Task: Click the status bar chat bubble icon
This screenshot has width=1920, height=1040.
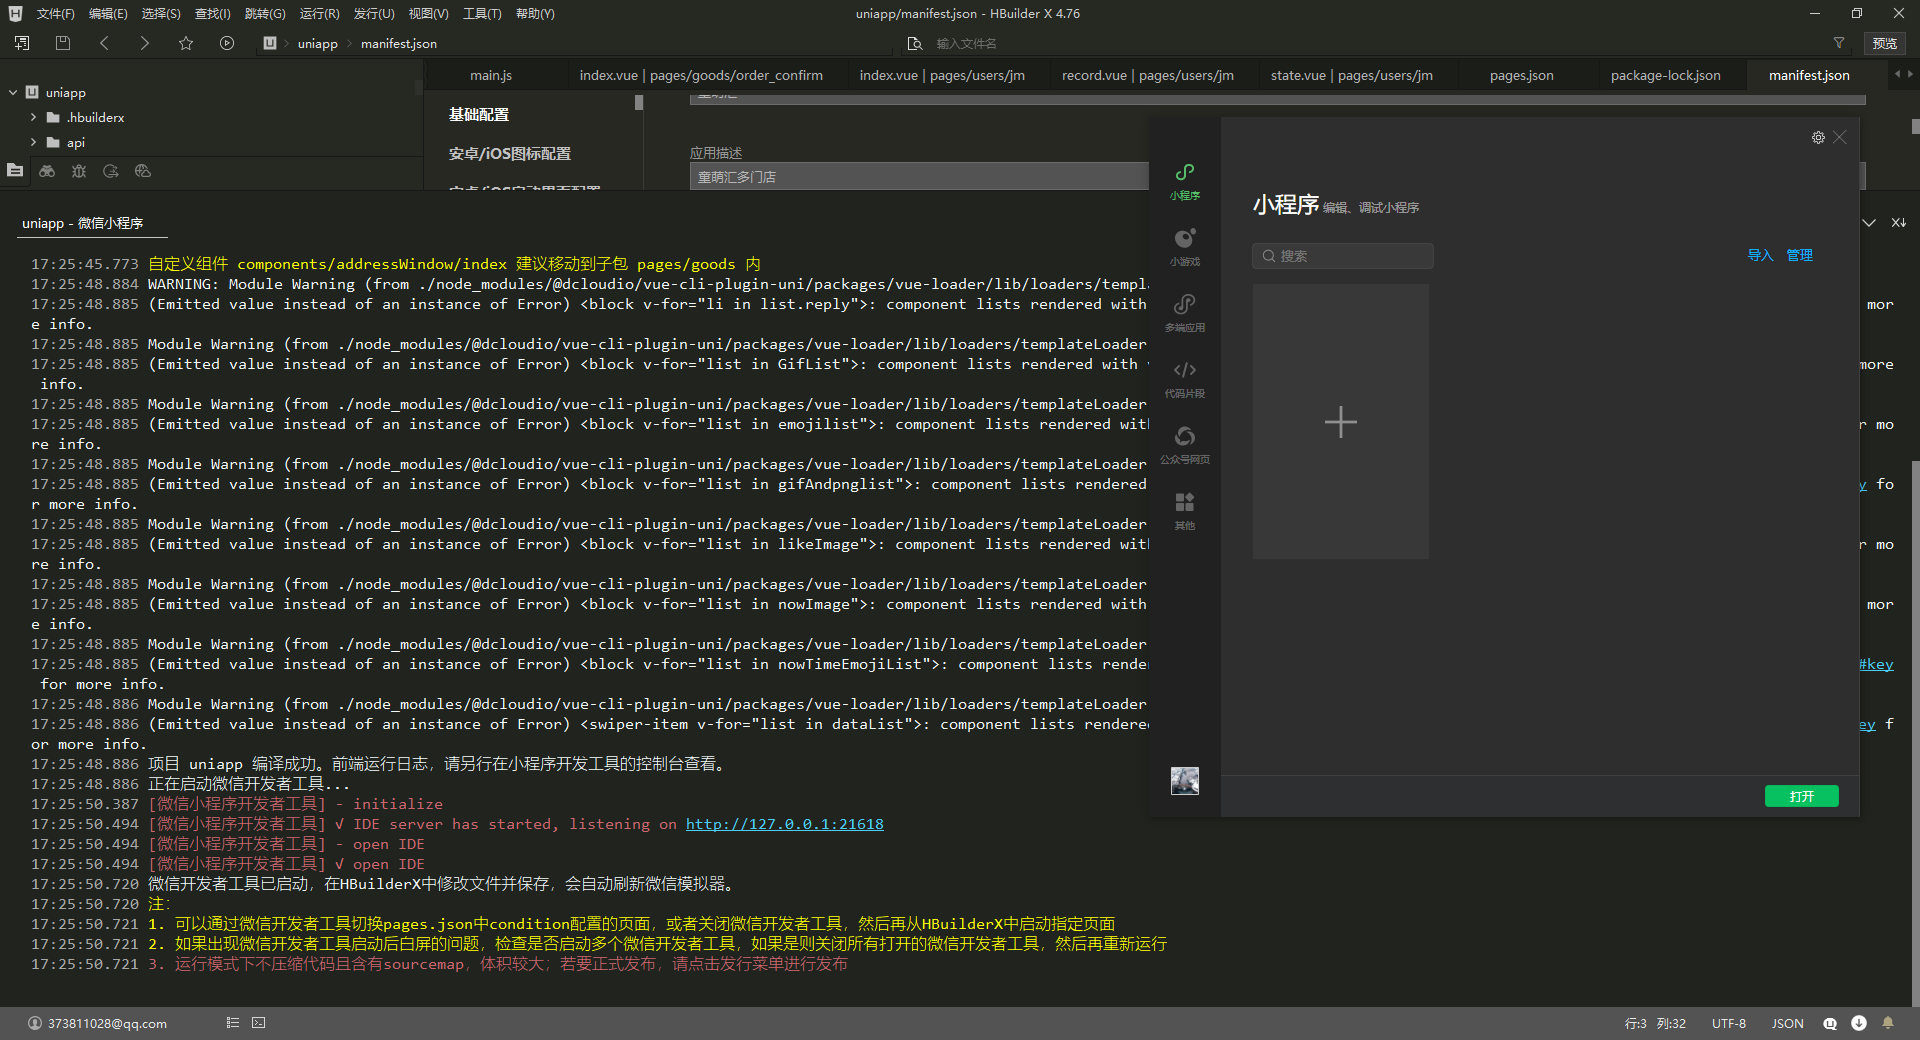Action: 1830,1023
